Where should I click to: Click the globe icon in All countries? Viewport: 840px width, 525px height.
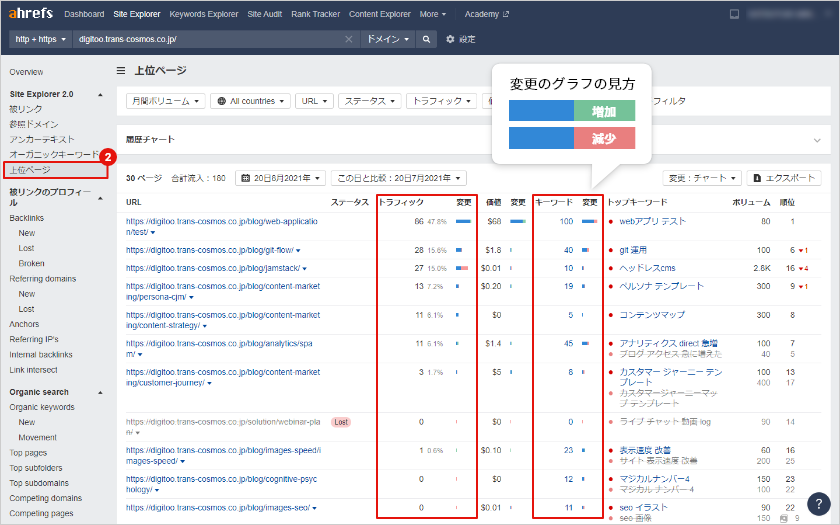222,101
